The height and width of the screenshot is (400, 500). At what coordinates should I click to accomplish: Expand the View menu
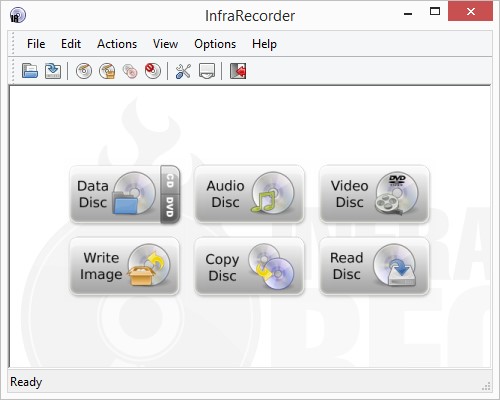point(165,44)
